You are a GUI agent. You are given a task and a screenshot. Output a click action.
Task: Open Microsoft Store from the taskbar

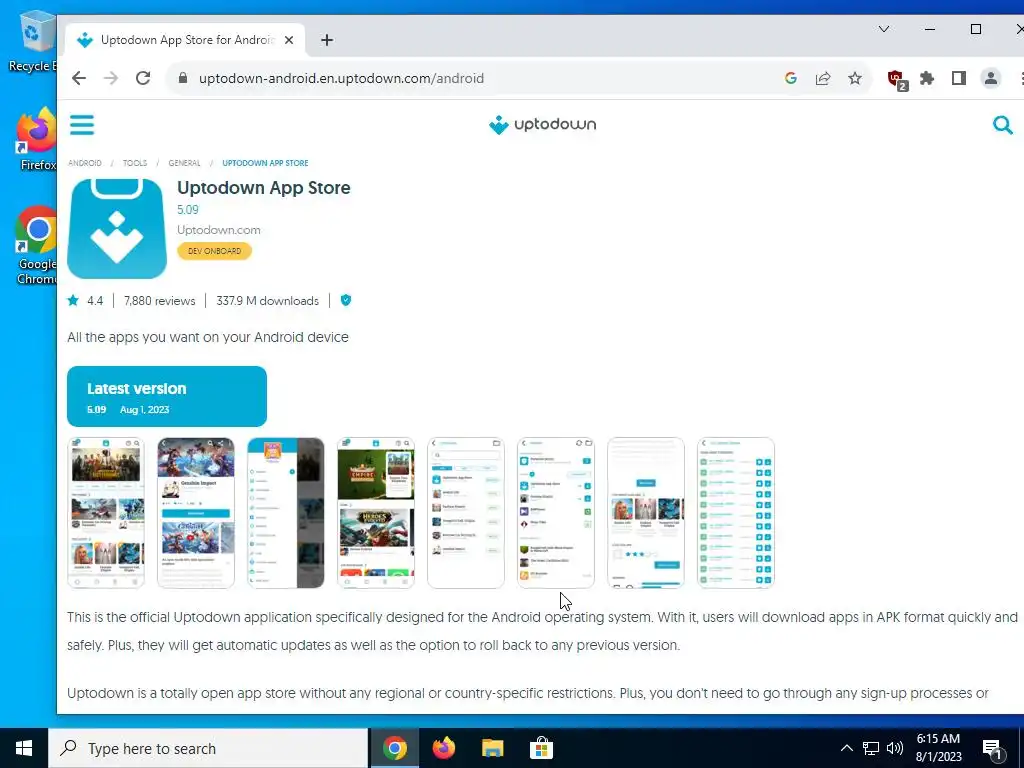541,748
